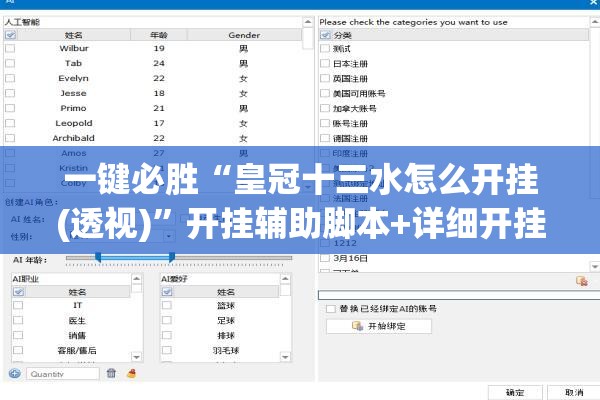Check the 日本注册 category
The height and width of the screenshot is (400, 600).
click(325, 63)
